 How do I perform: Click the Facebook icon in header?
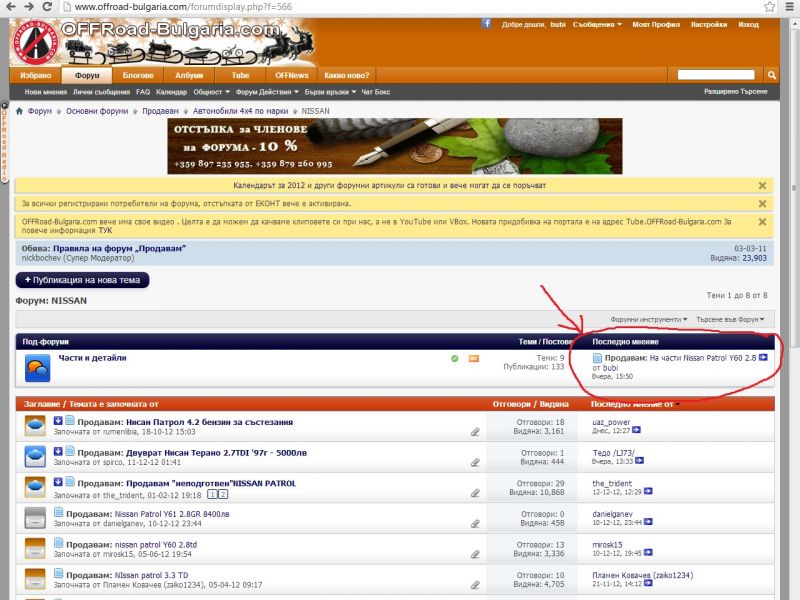pos(486,23)
